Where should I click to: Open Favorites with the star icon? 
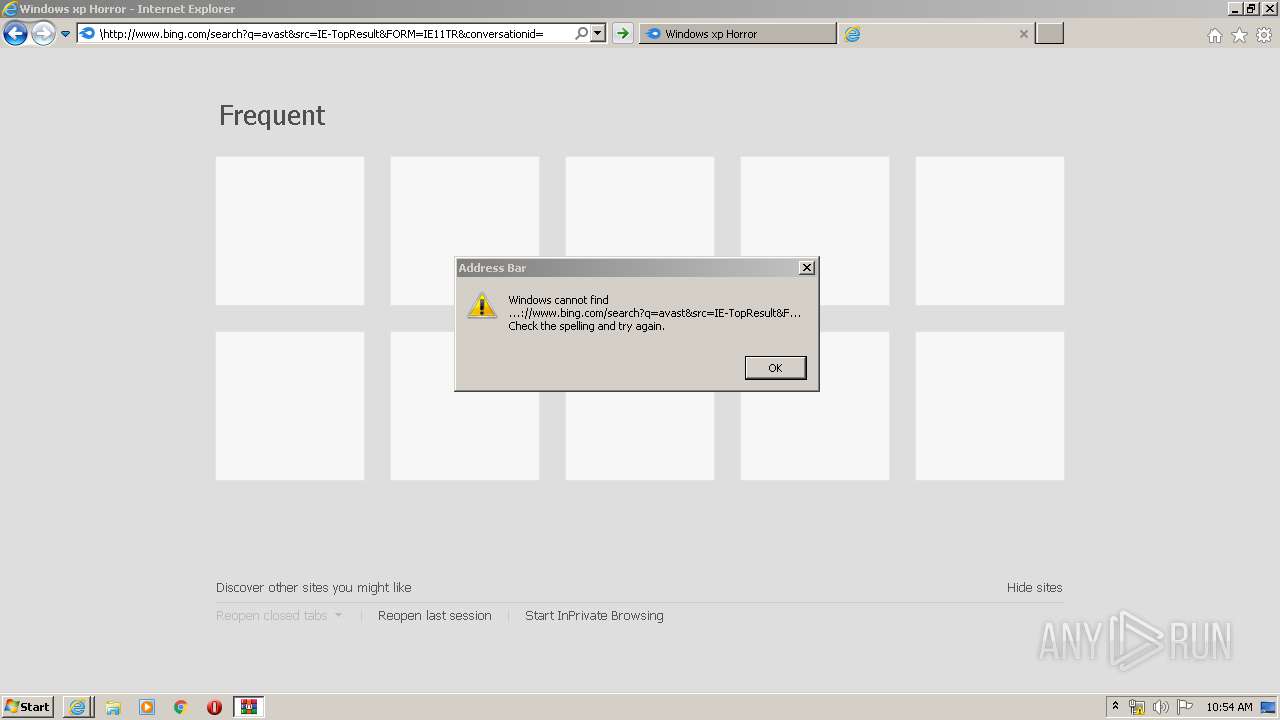1239,35
